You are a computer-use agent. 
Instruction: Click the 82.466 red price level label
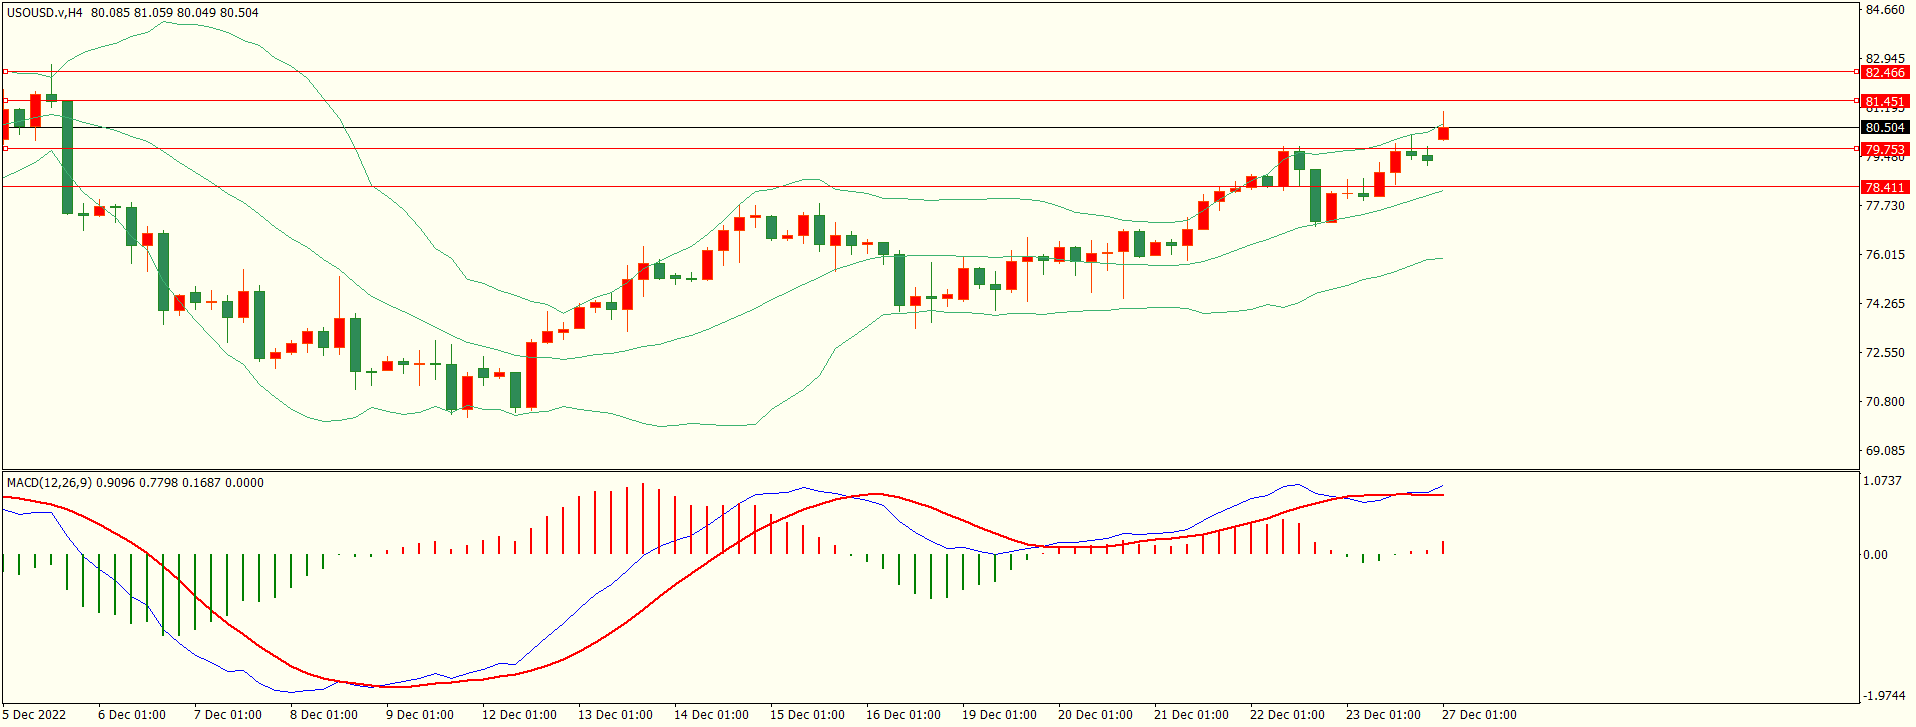(1884, 73)
